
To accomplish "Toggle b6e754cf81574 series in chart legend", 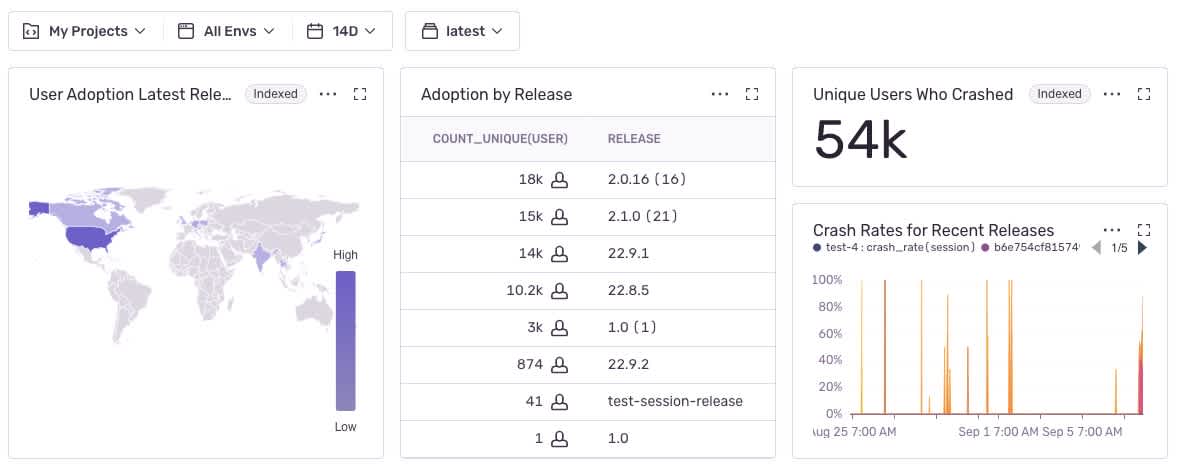I will [1031, 247].
